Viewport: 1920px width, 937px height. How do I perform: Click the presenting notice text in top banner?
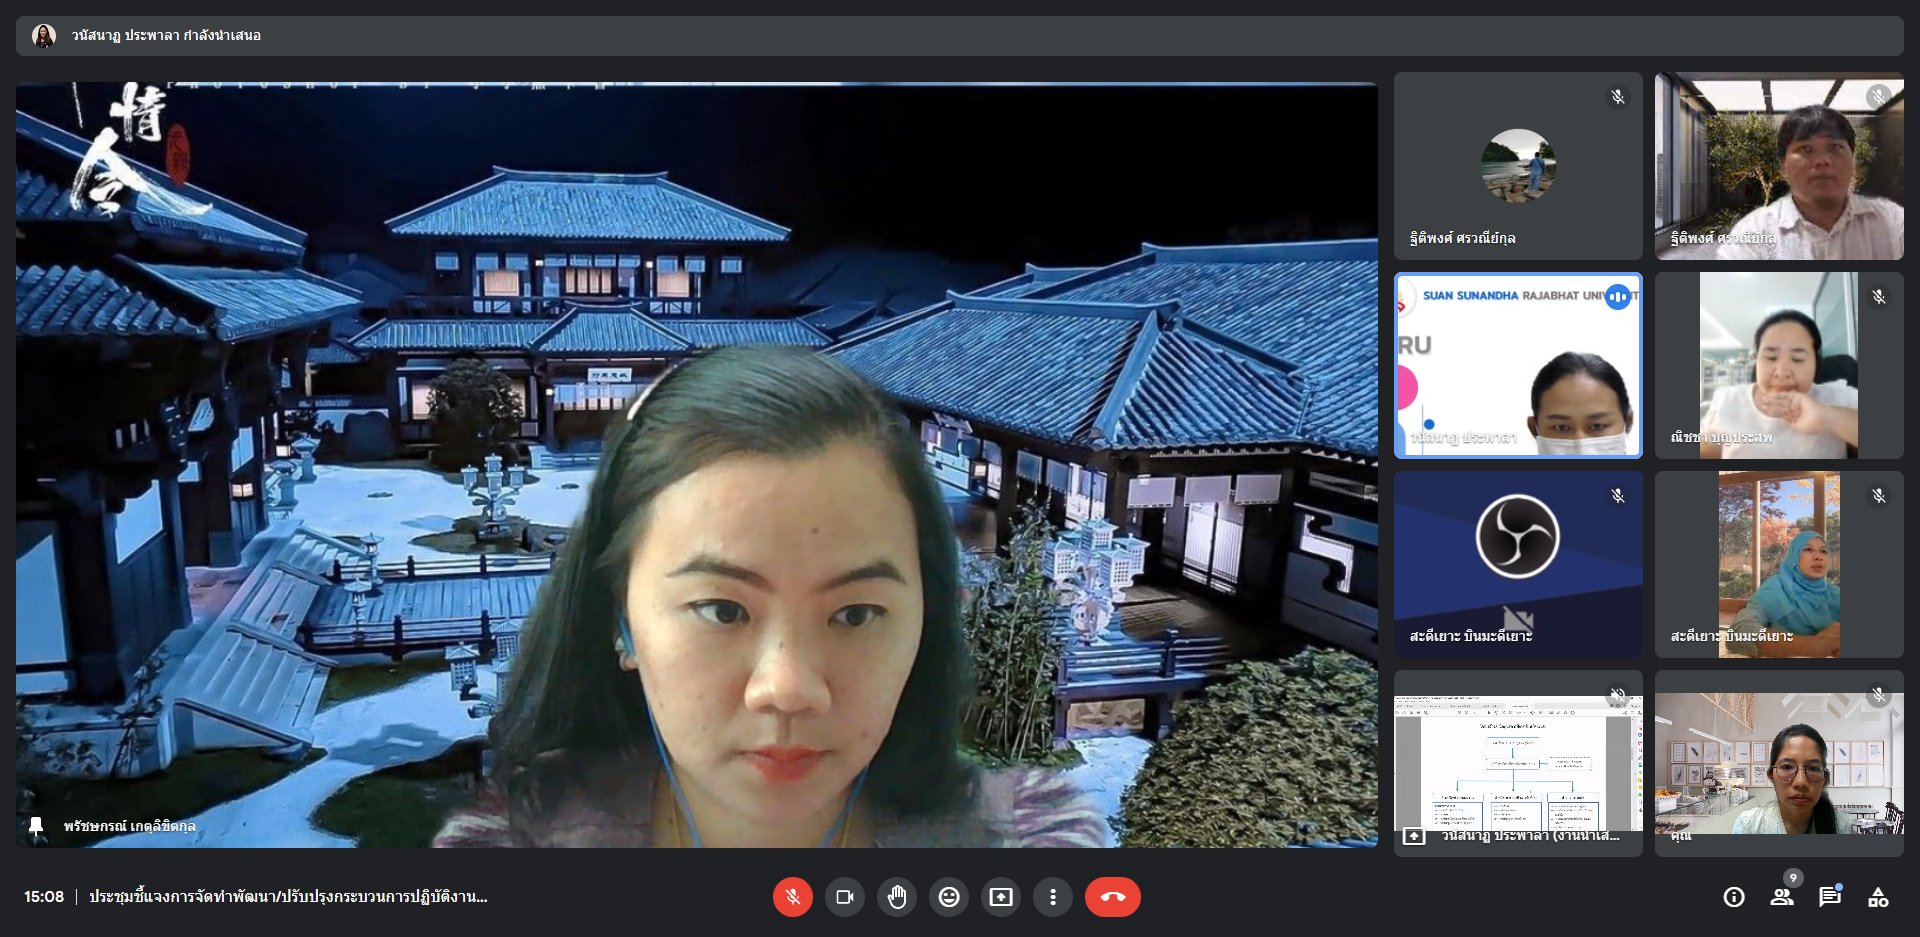[166, 36]
